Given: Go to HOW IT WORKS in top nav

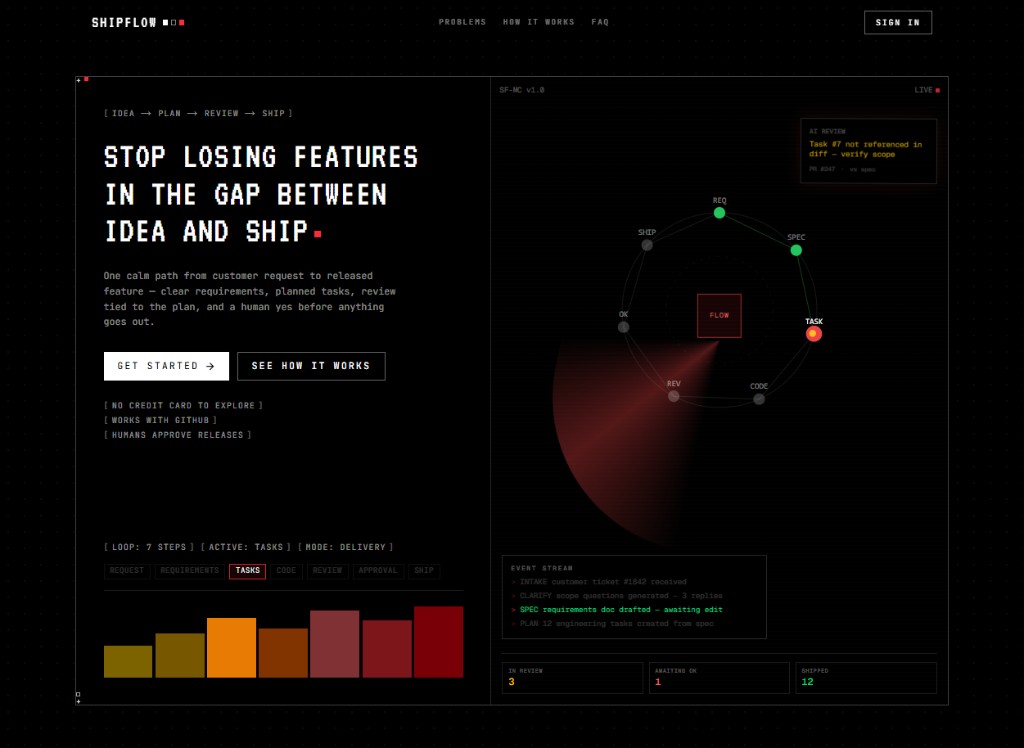Looking at the screenshot, I should 539,22.
